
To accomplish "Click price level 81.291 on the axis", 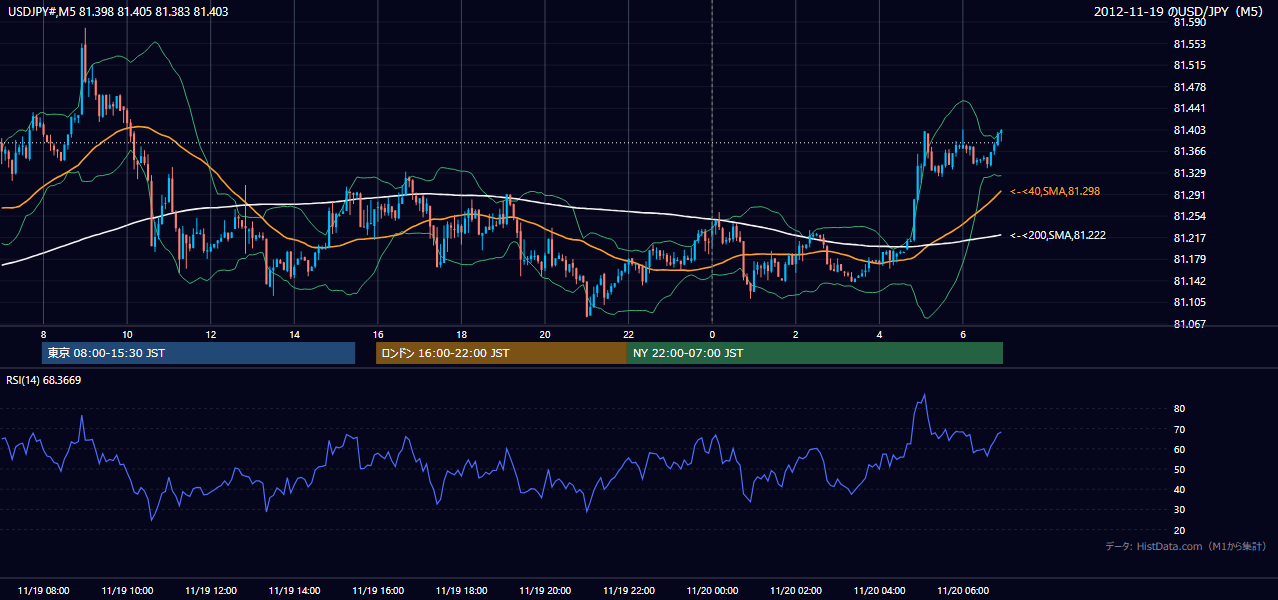I will (1188, 195).
